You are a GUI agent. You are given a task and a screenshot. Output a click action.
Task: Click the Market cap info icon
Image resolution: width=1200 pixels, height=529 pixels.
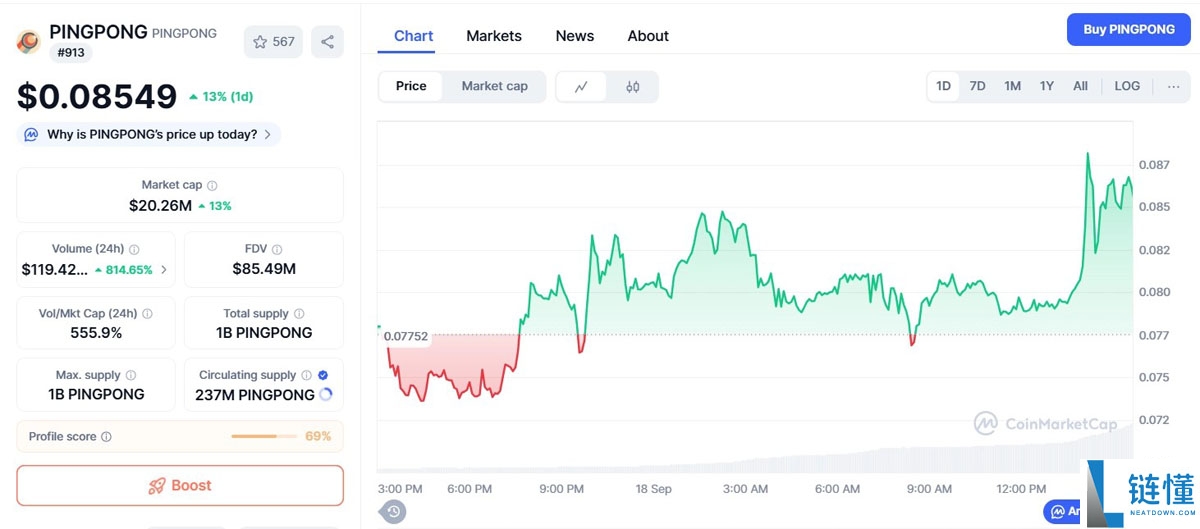click(212, 185)
